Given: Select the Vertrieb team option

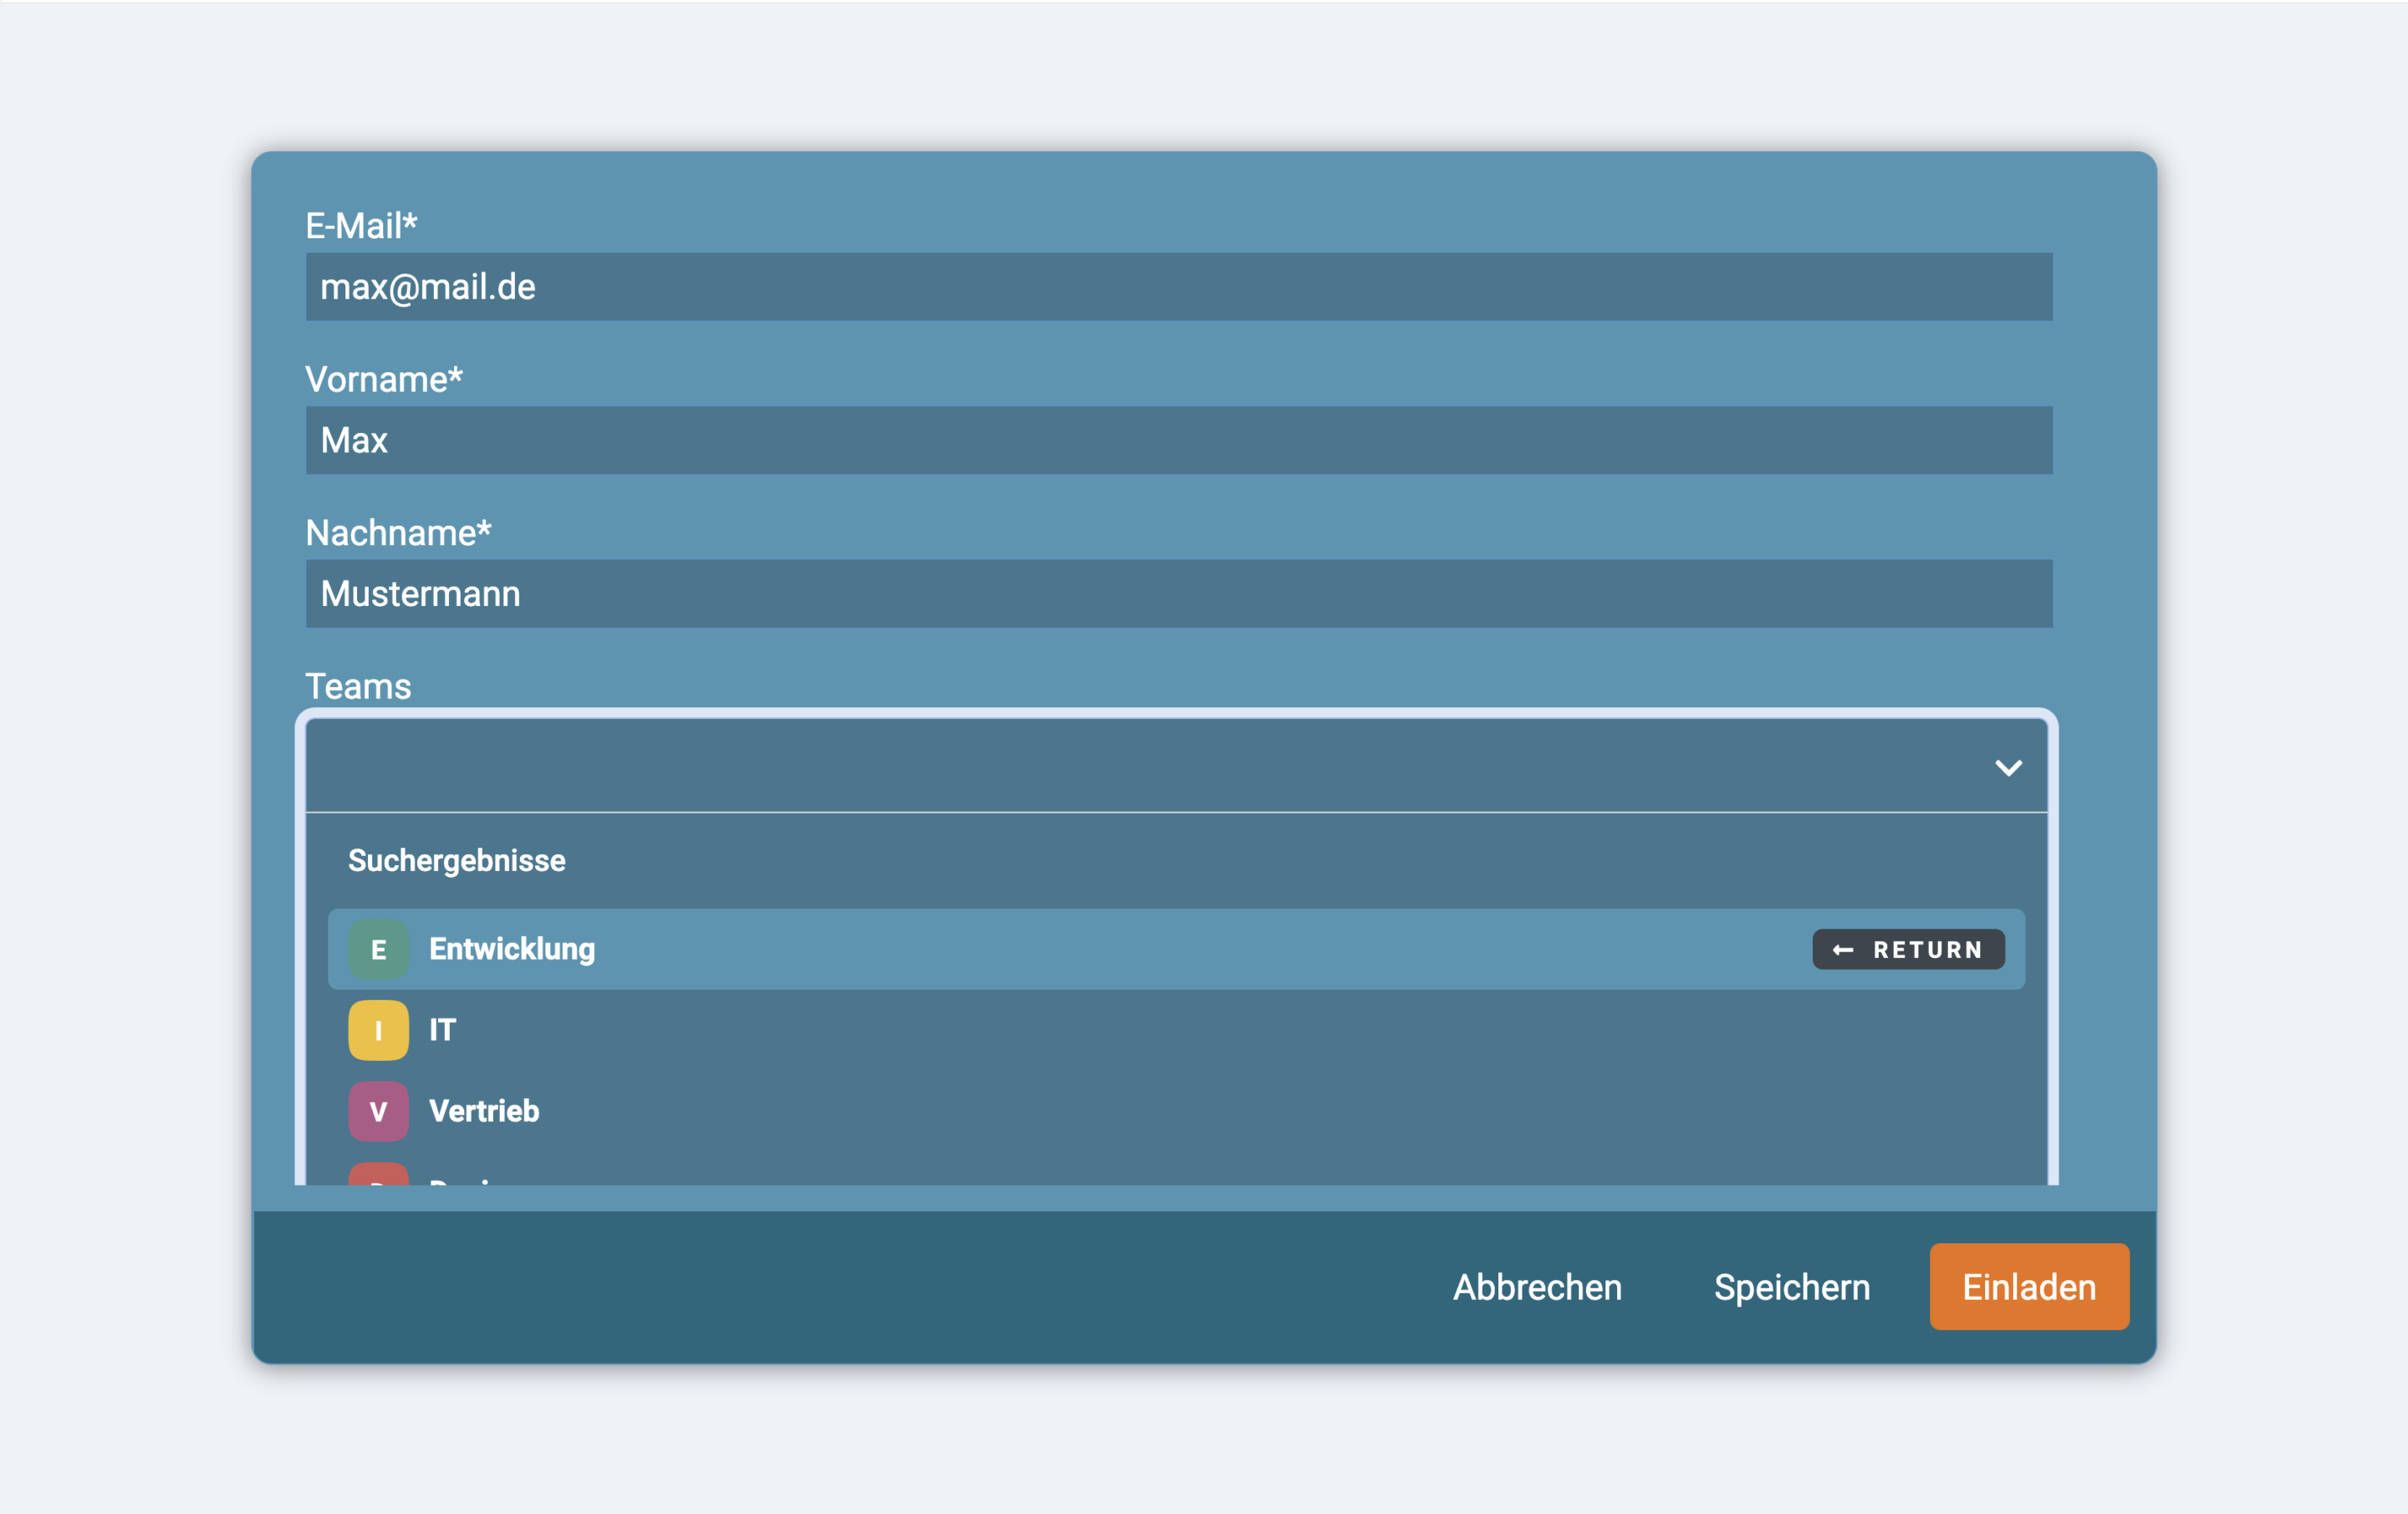Looking at the screenshot, I should point(1176,1111).
